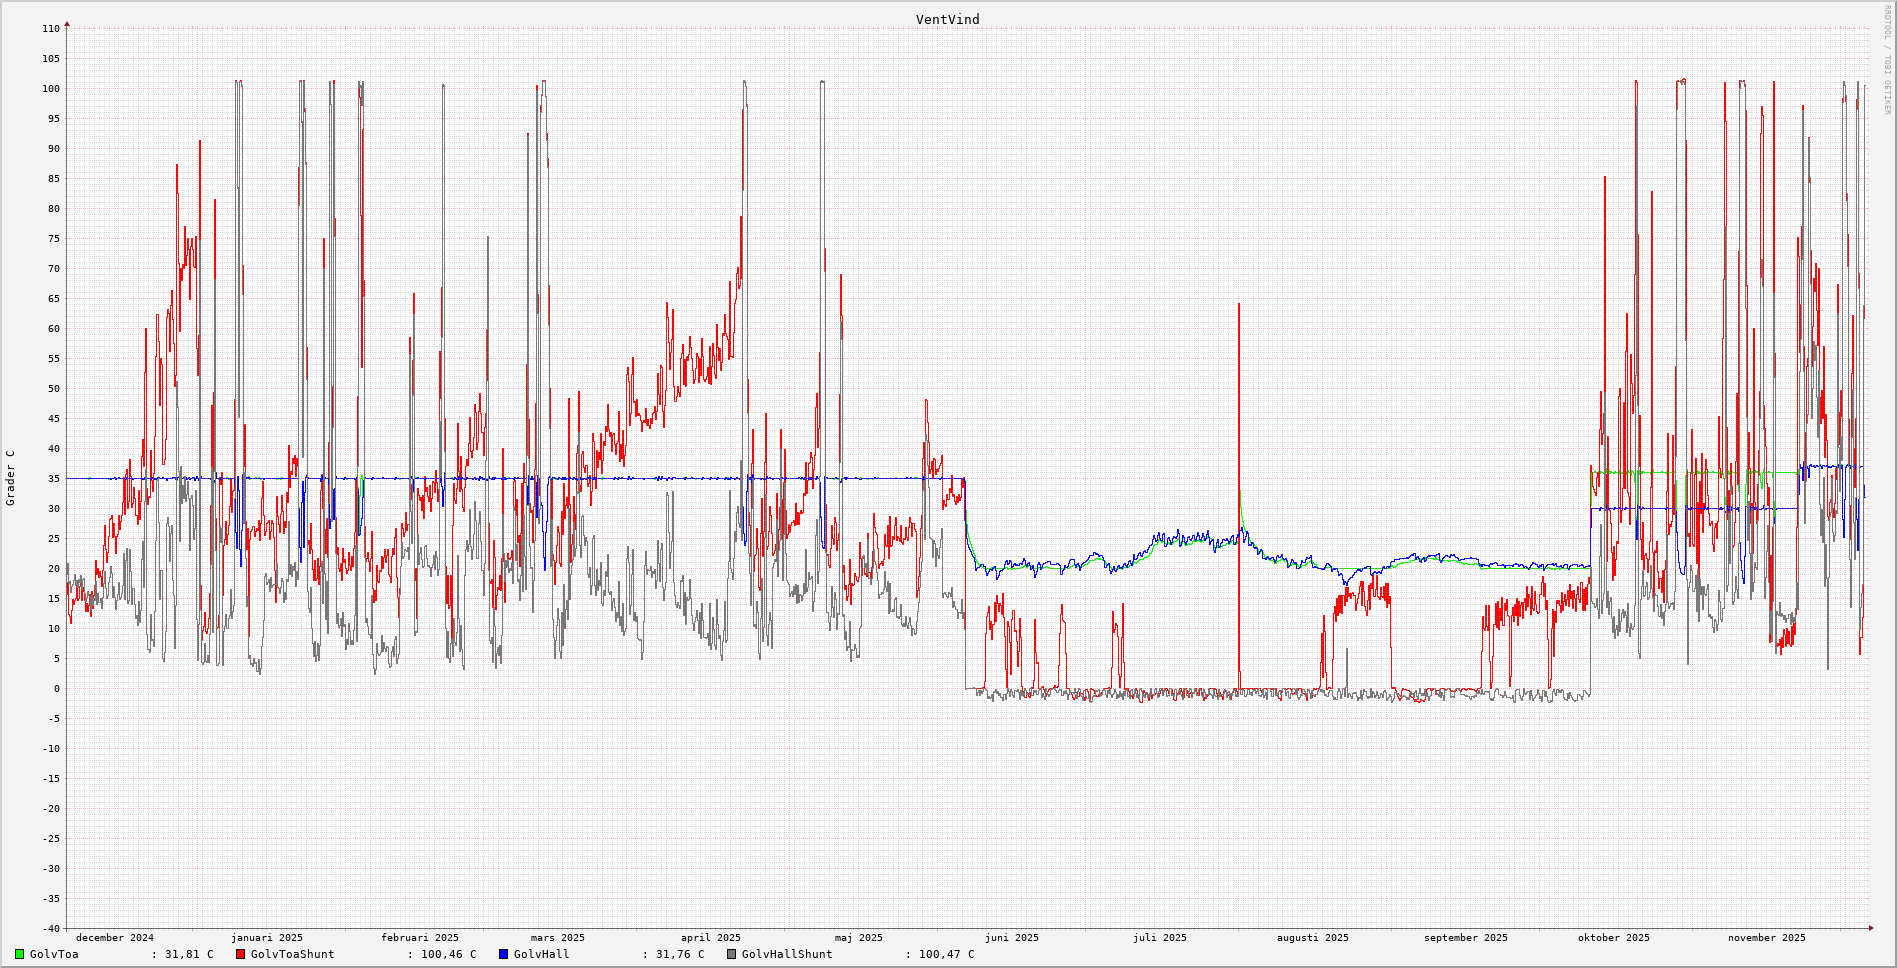Select the juni 2025 month label

[1011, 938]
